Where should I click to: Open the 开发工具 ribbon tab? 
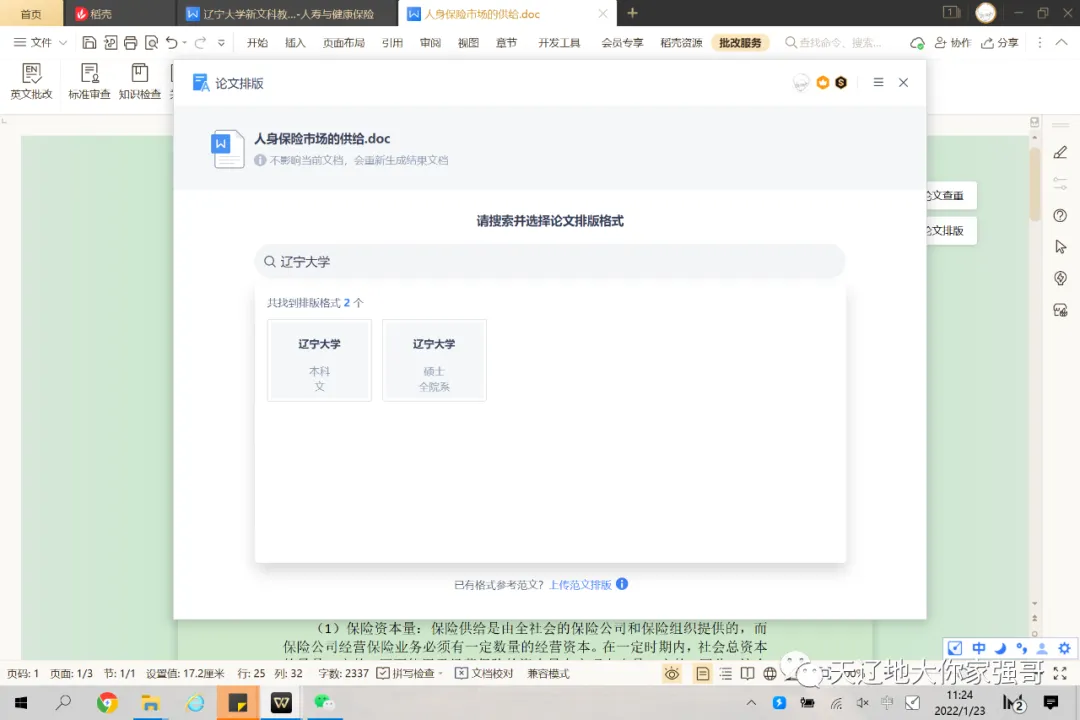coord(559,43)
